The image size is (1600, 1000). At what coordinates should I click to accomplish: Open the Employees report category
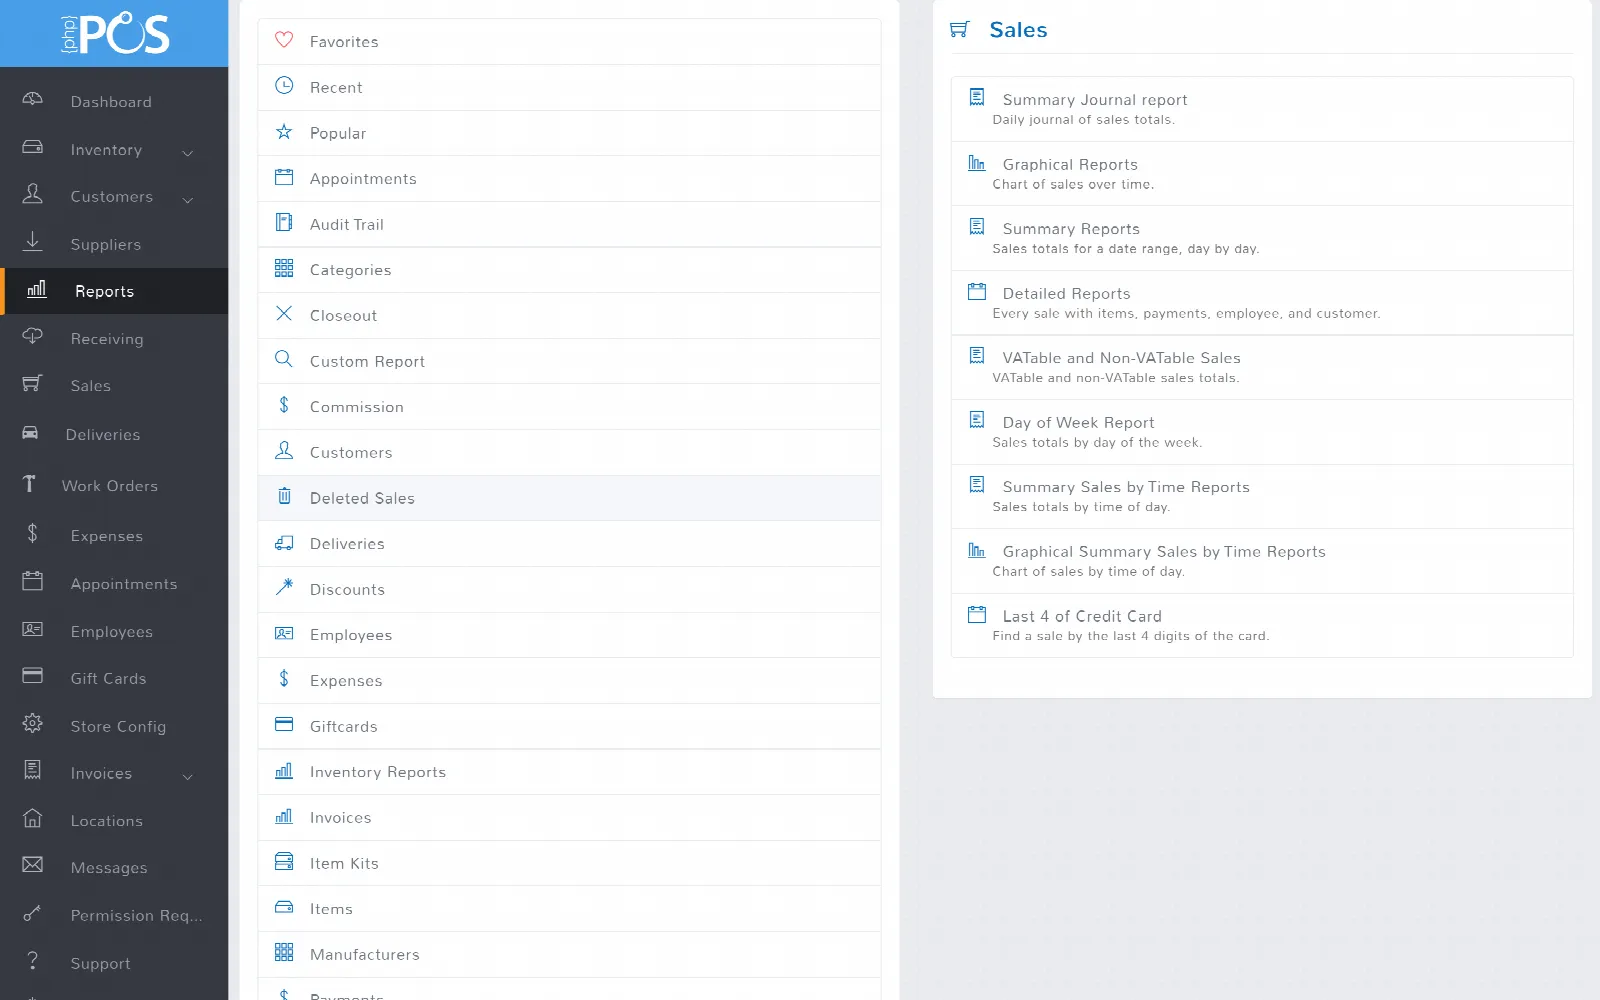point(569,635)
